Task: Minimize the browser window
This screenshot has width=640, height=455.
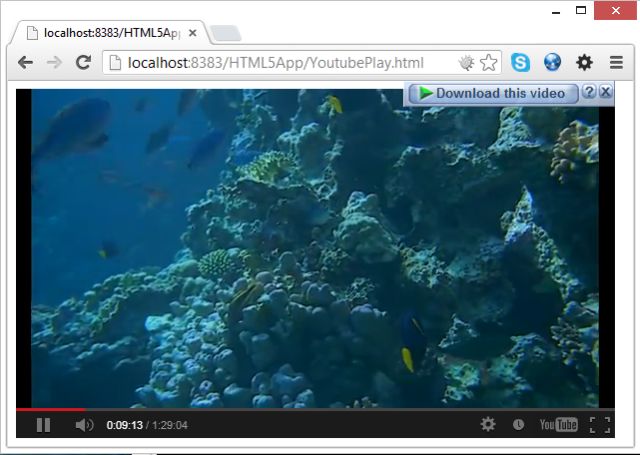Action: point(556,11)
